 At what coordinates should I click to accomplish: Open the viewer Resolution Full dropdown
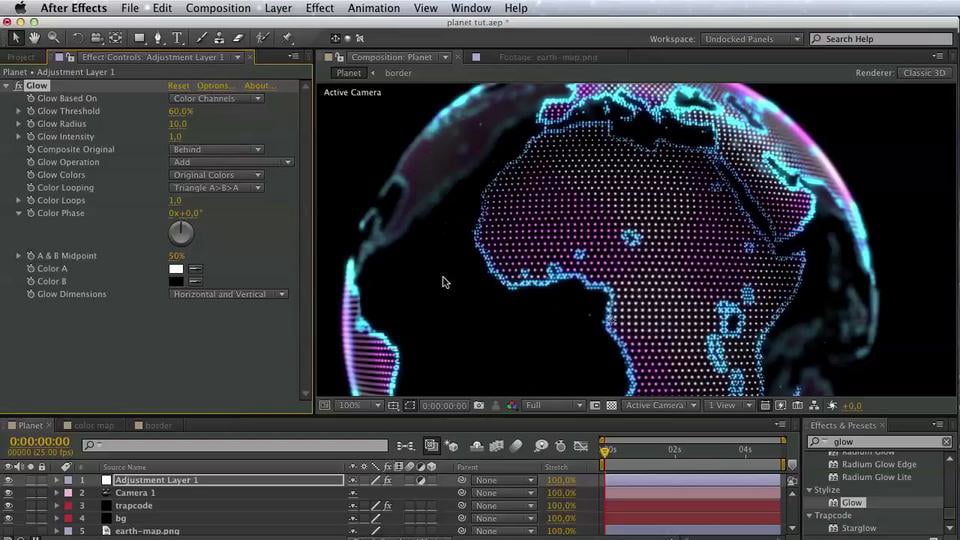coord(553,405)
